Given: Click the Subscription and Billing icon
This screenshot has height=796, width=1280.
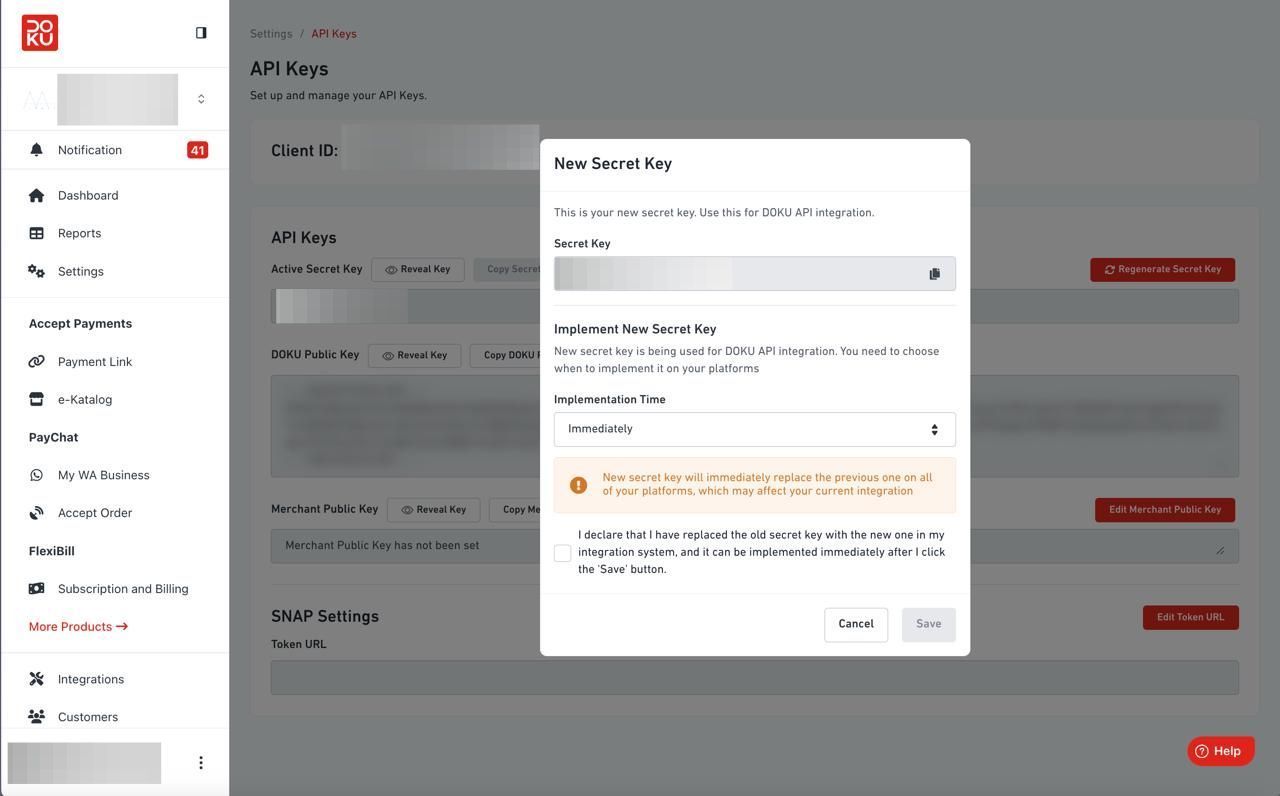Looking at the screenshot, I should pos(36,589).
